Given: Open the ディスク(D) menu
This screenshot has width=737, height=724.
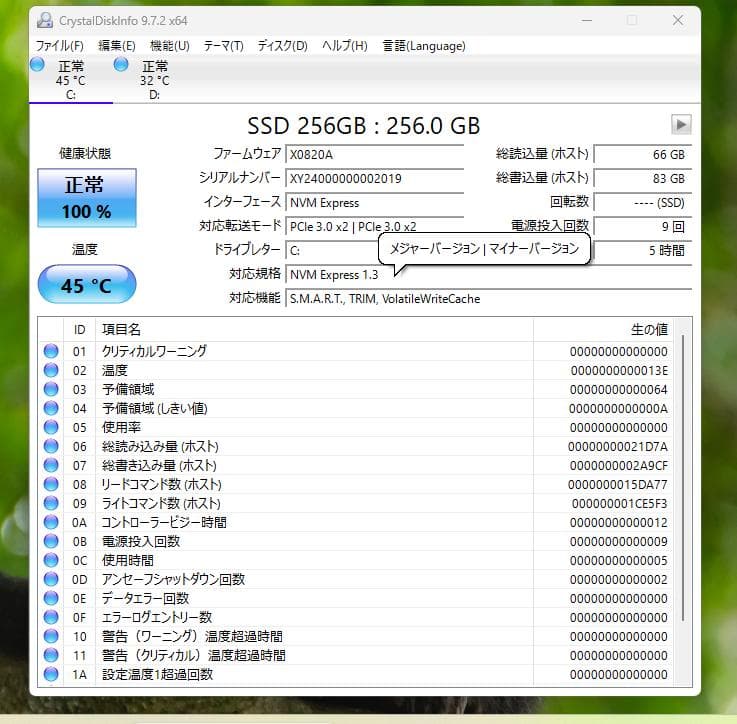Looking at the screenshot, I should [282, 46].
